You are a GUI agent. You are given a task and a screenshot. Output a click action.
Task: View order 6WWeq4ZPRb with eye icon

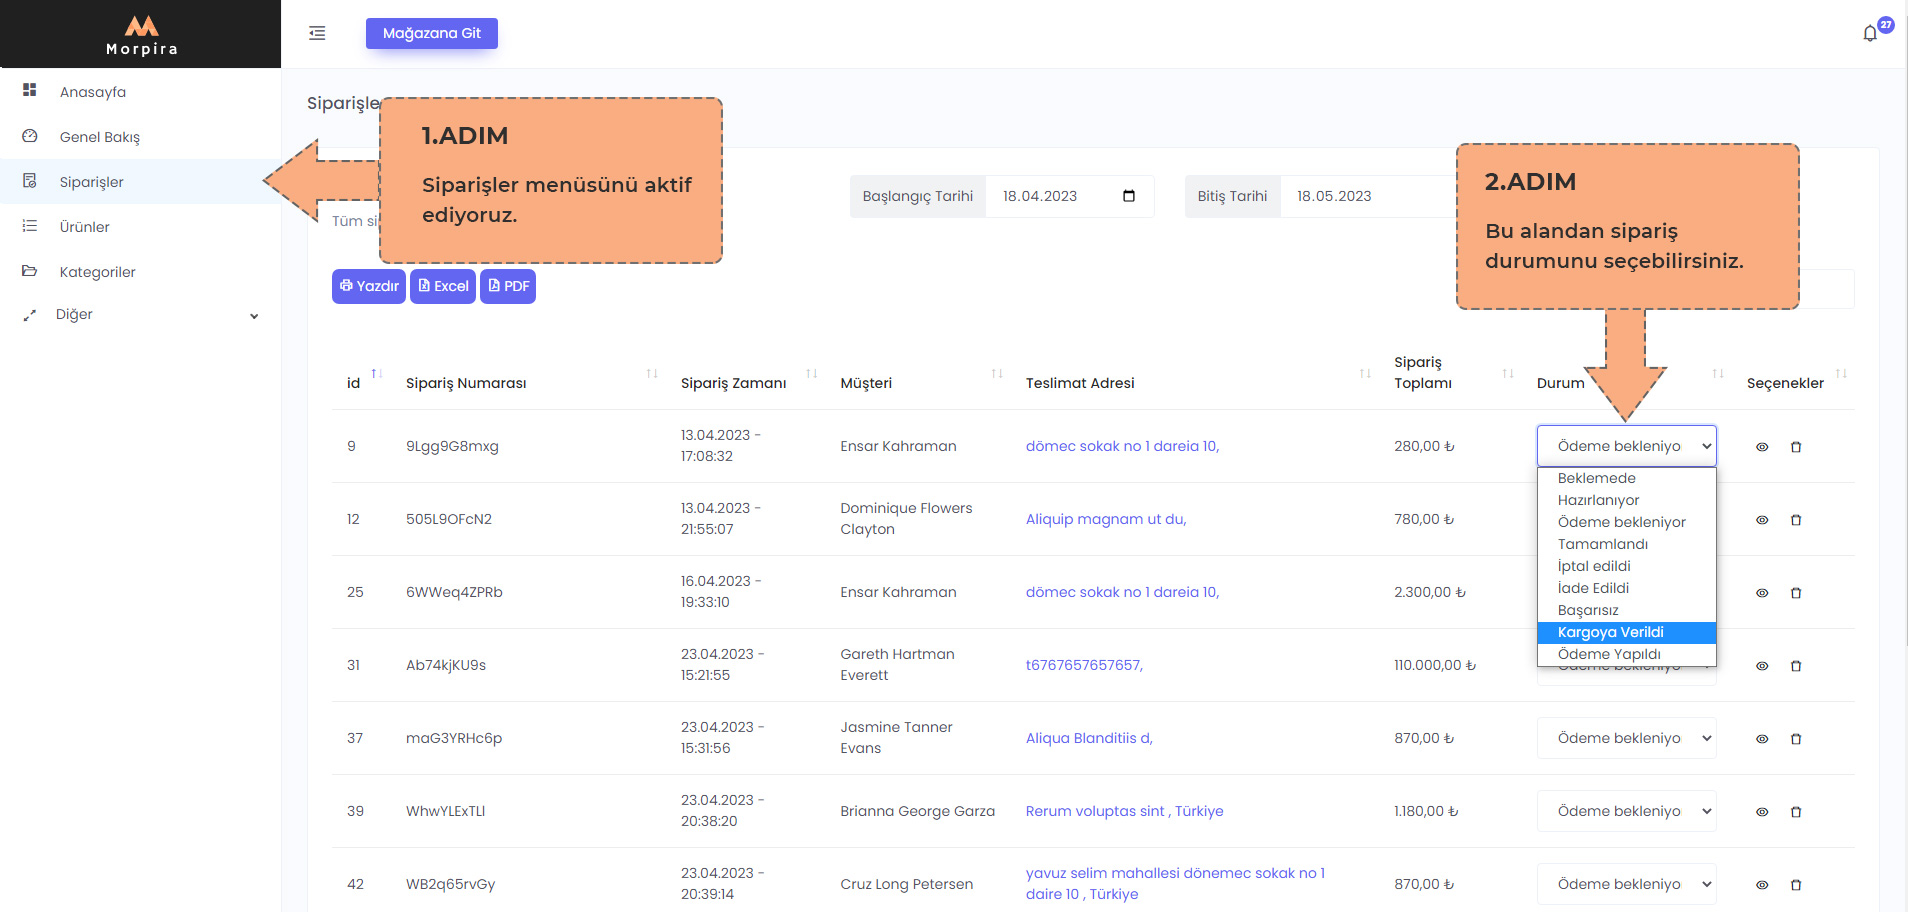1762,593
